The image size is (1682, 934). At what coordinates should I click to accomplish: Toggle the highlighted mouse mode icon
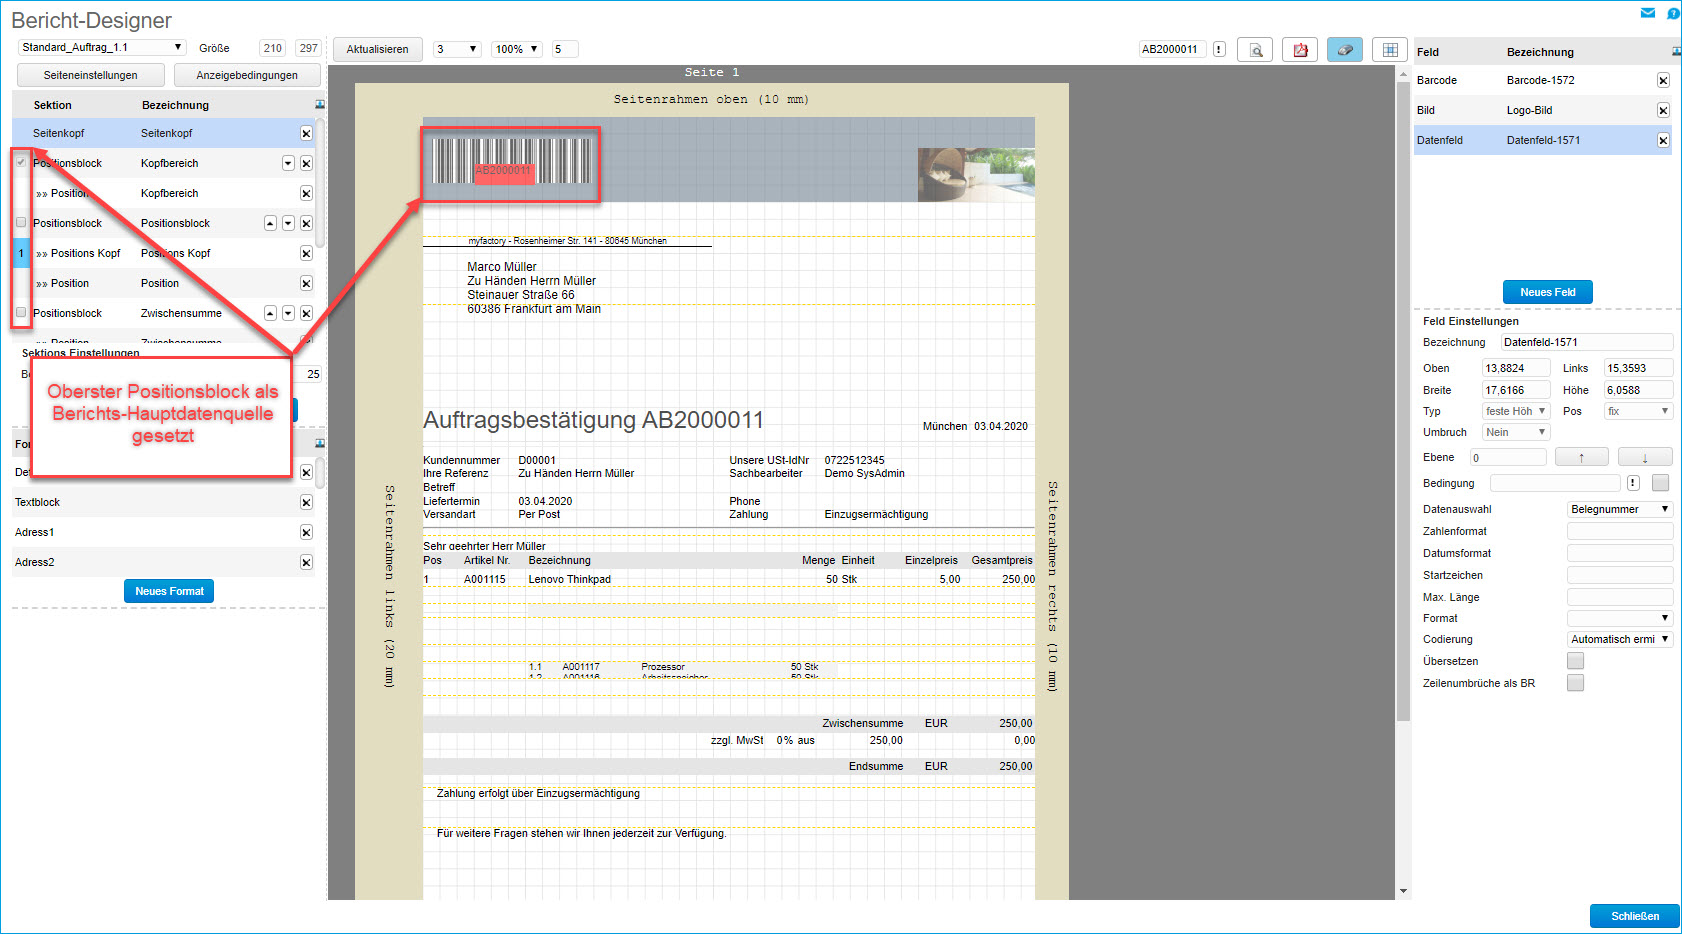[x=1344, y=50]
